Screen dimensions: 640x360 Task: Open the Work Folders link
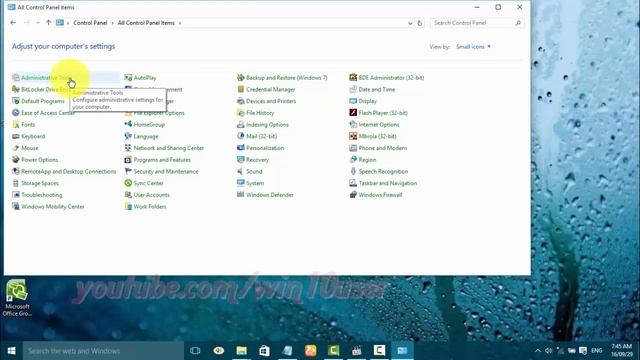pyautogui.click(x=150, y=207)
